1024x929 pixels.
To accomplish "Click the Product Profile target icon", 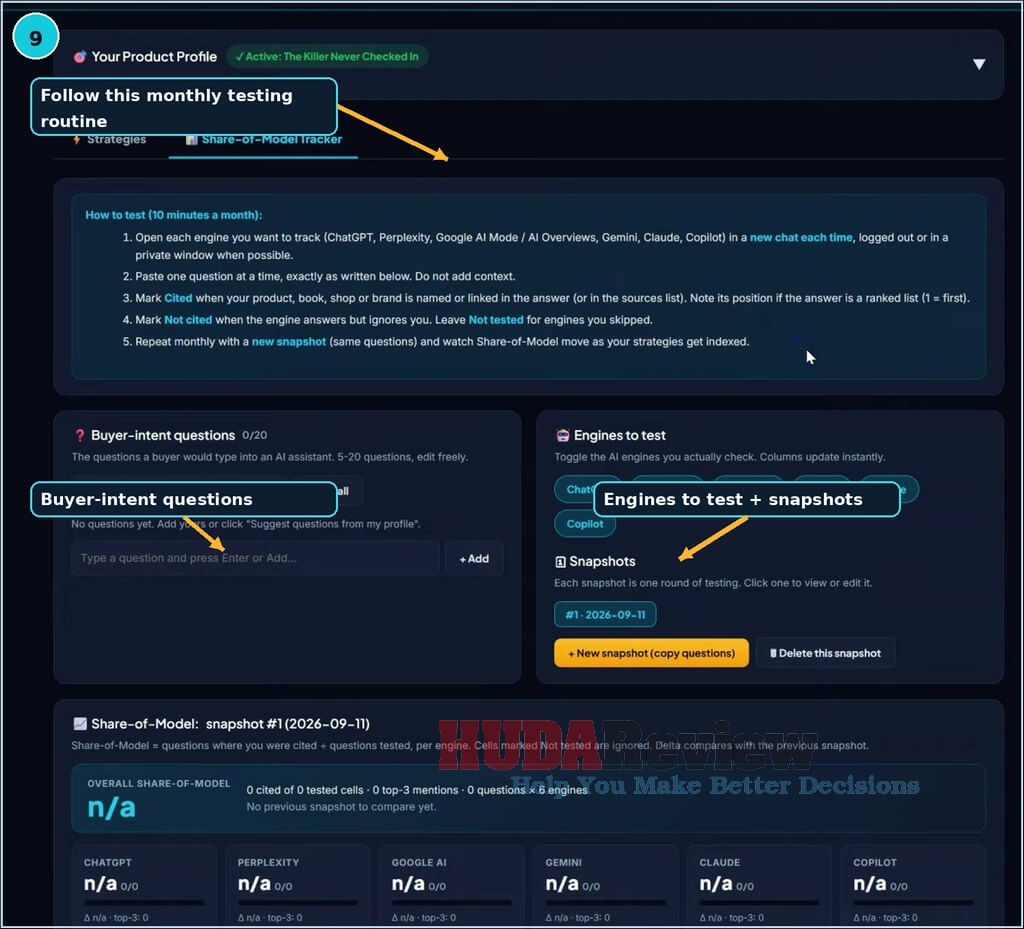I will tap(80, 57).
